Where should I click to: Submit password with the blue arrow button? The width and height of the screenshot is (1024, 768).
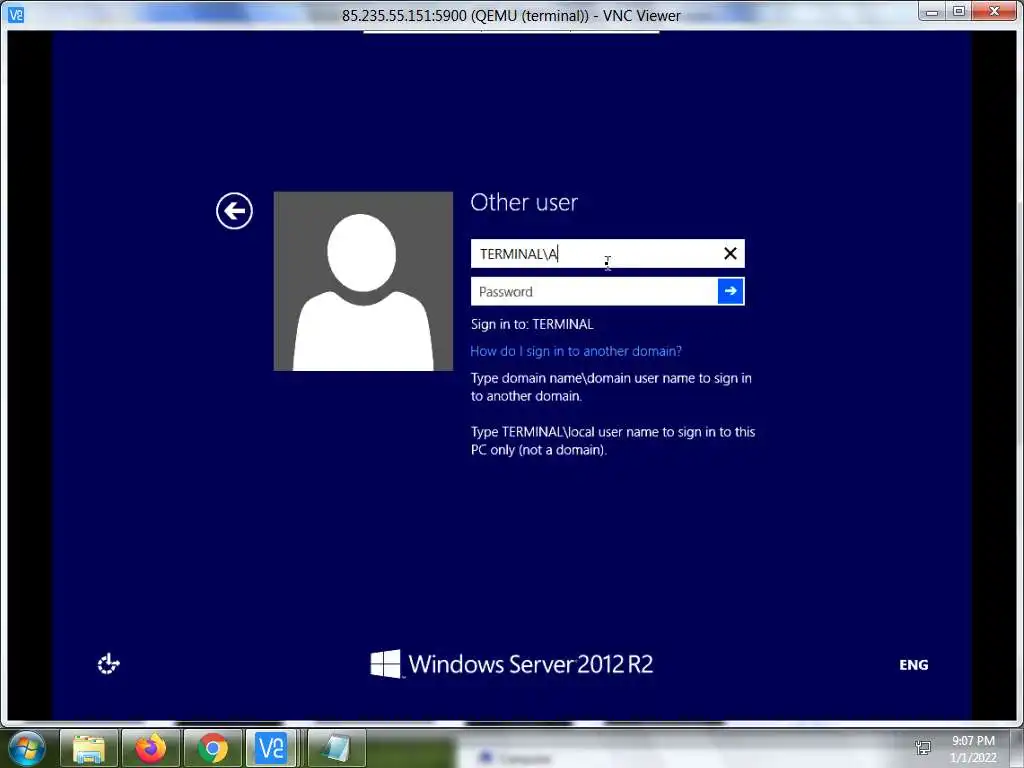point(730,291)
